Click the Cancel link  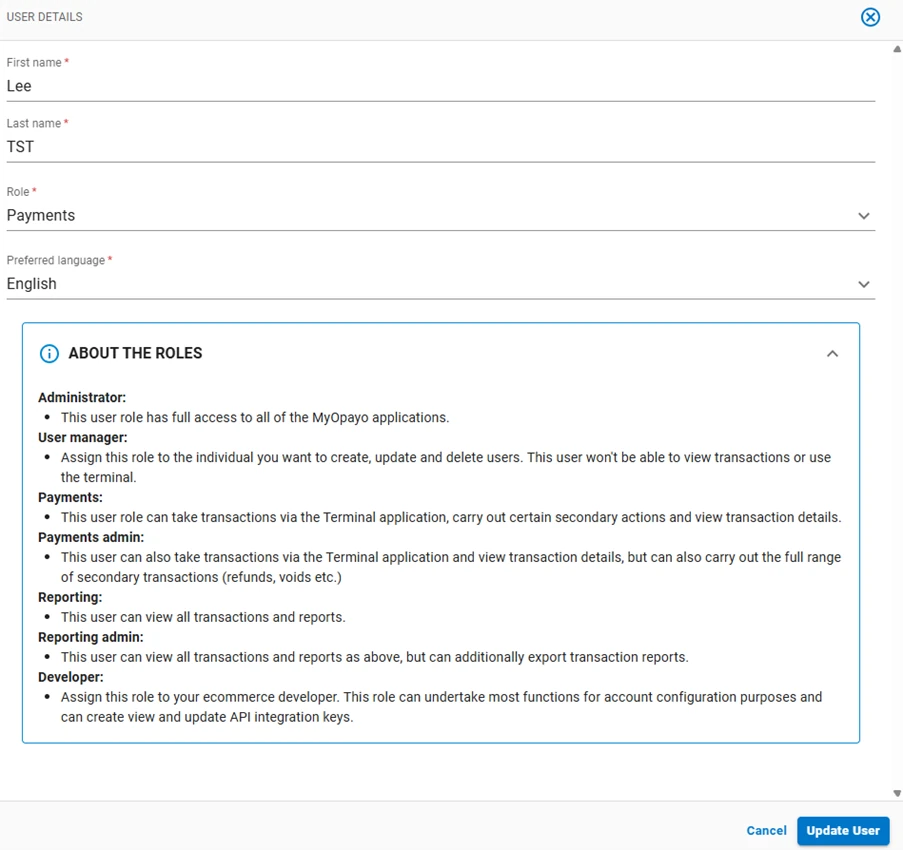[766, 830]
